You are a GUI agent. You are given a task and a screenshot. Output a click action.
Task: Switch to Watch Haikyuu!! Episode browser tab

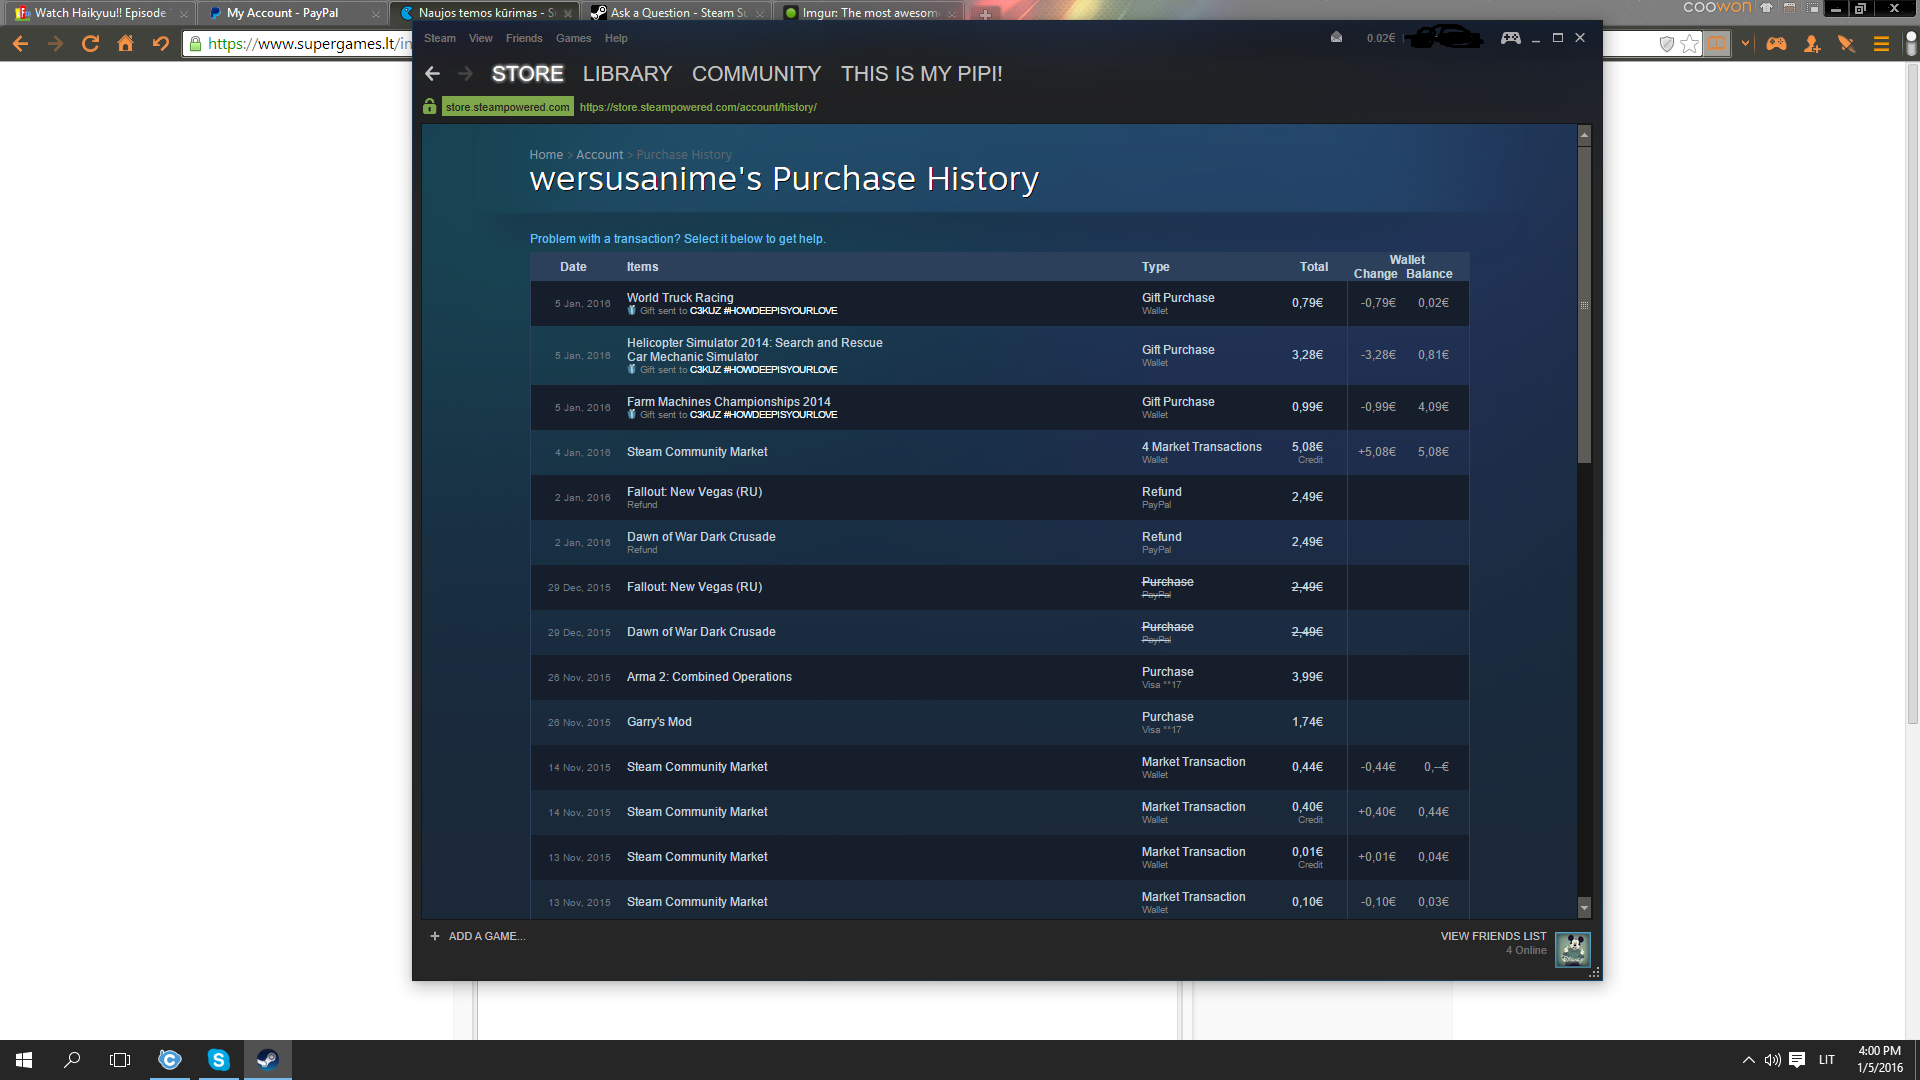[100, 13]
